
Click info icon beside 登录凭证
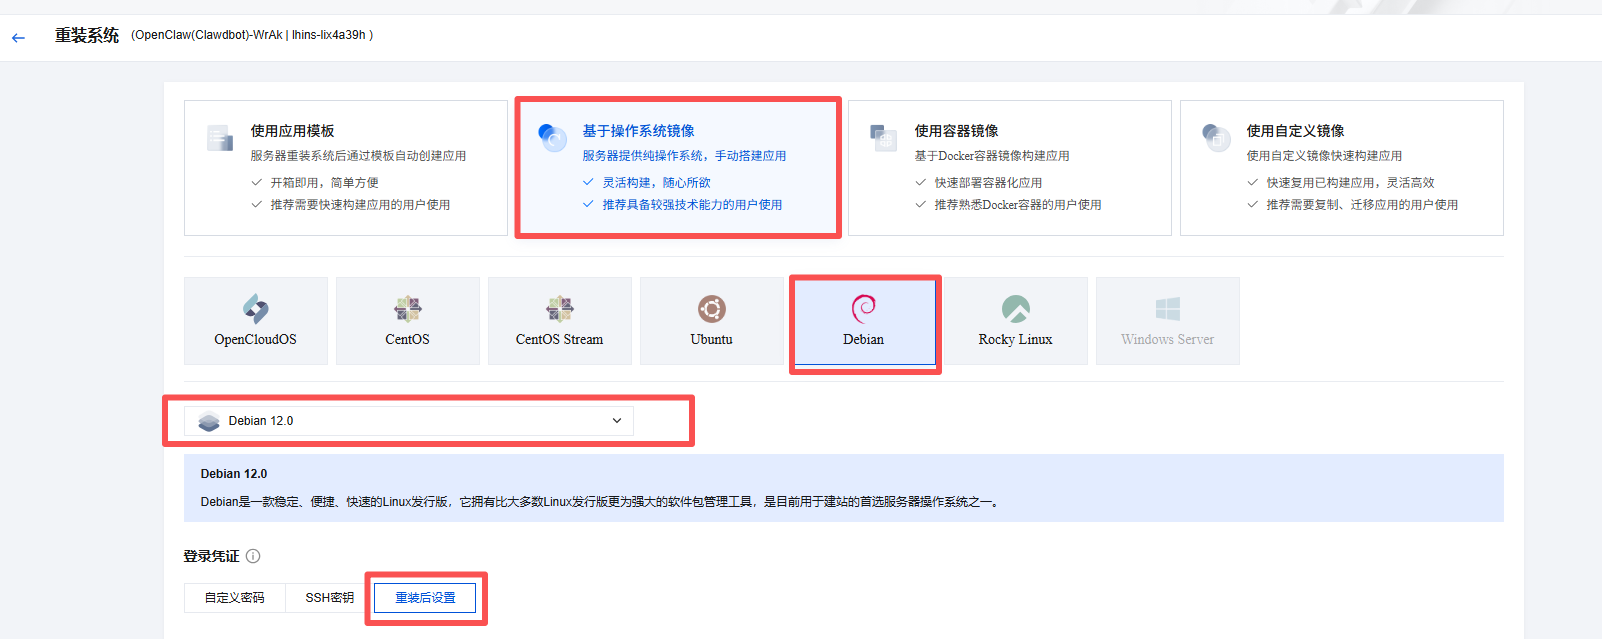click(x=253, y=556)
